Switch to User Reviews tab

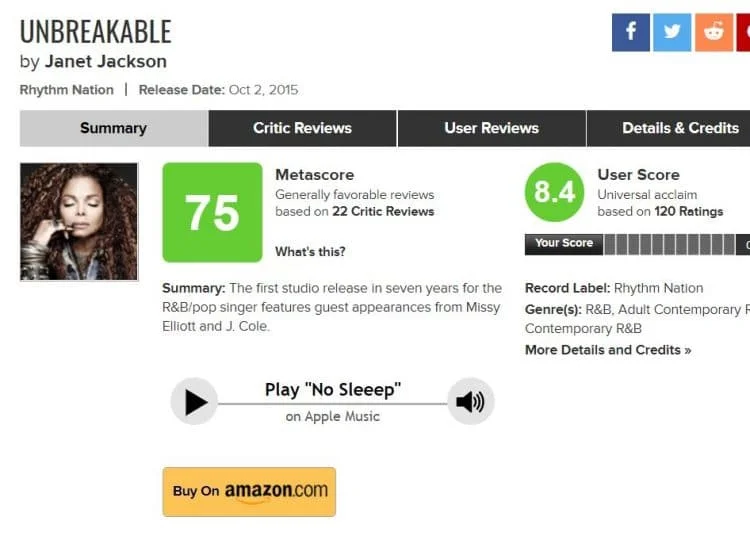491,128
